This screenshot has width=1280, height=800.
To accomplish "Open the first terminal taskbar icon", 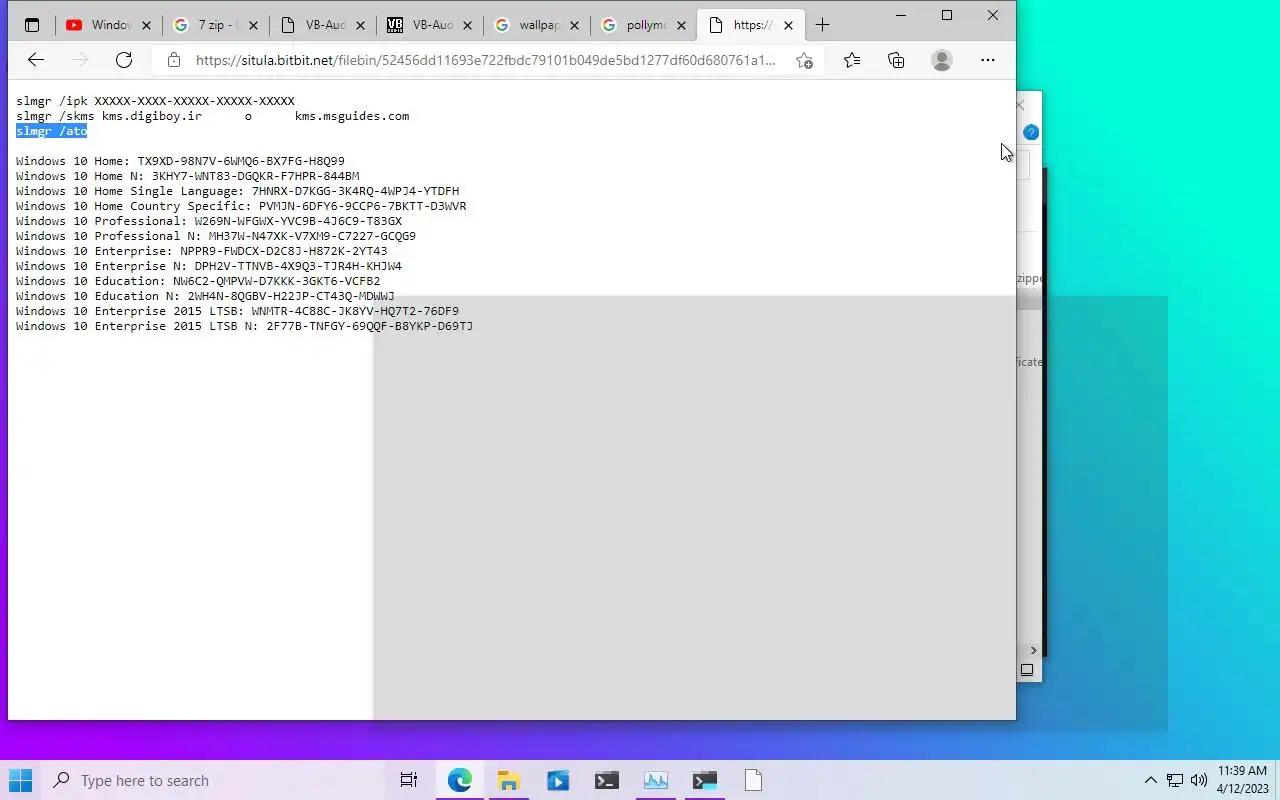I will pos(606,780).
